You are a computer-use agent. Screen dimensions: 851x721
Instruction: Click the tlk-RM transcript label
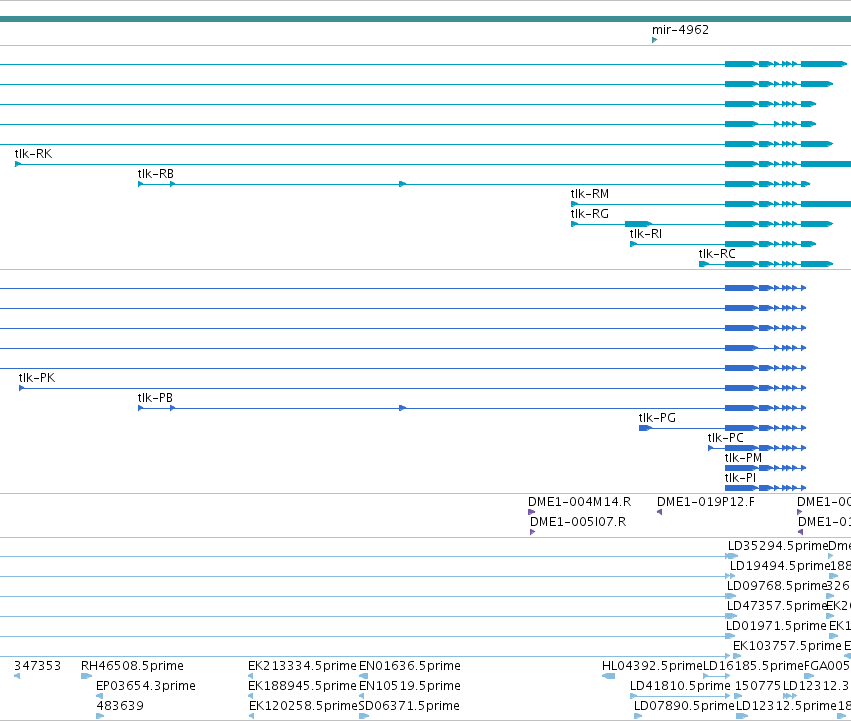[589, 194]
